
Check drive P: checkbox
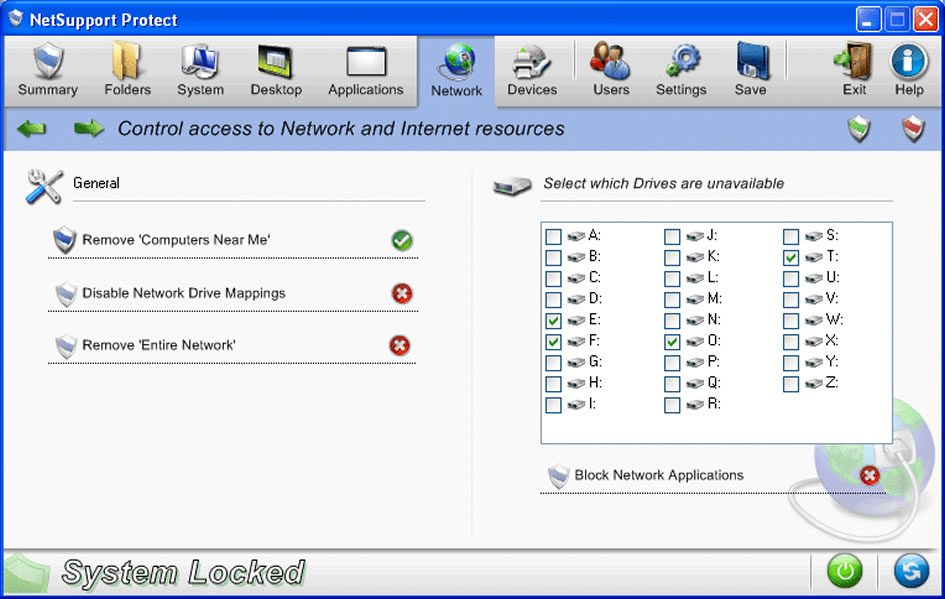(x=672, y=363)
